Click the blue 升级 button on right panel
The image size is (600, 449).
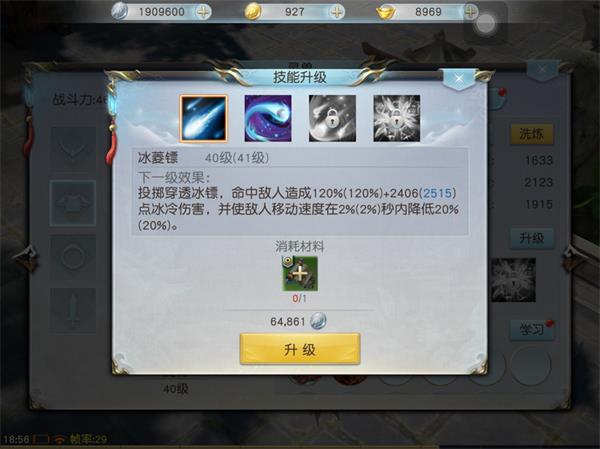(532, 238)
